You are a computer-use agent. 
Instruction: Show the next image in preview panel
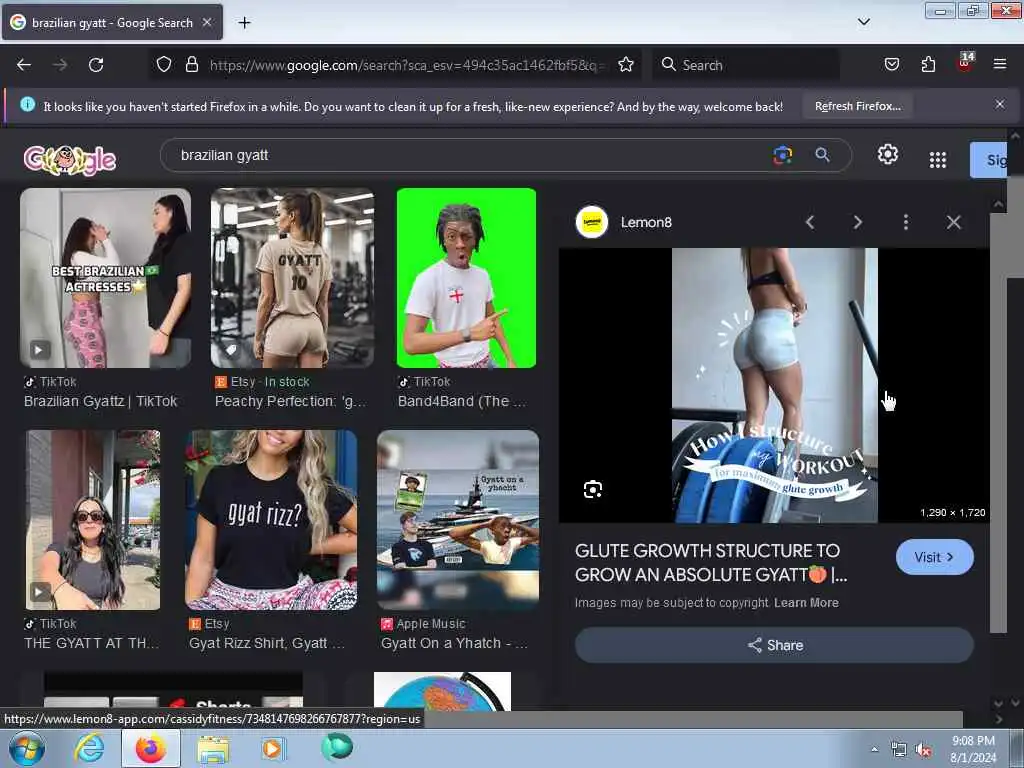point(857,222)
